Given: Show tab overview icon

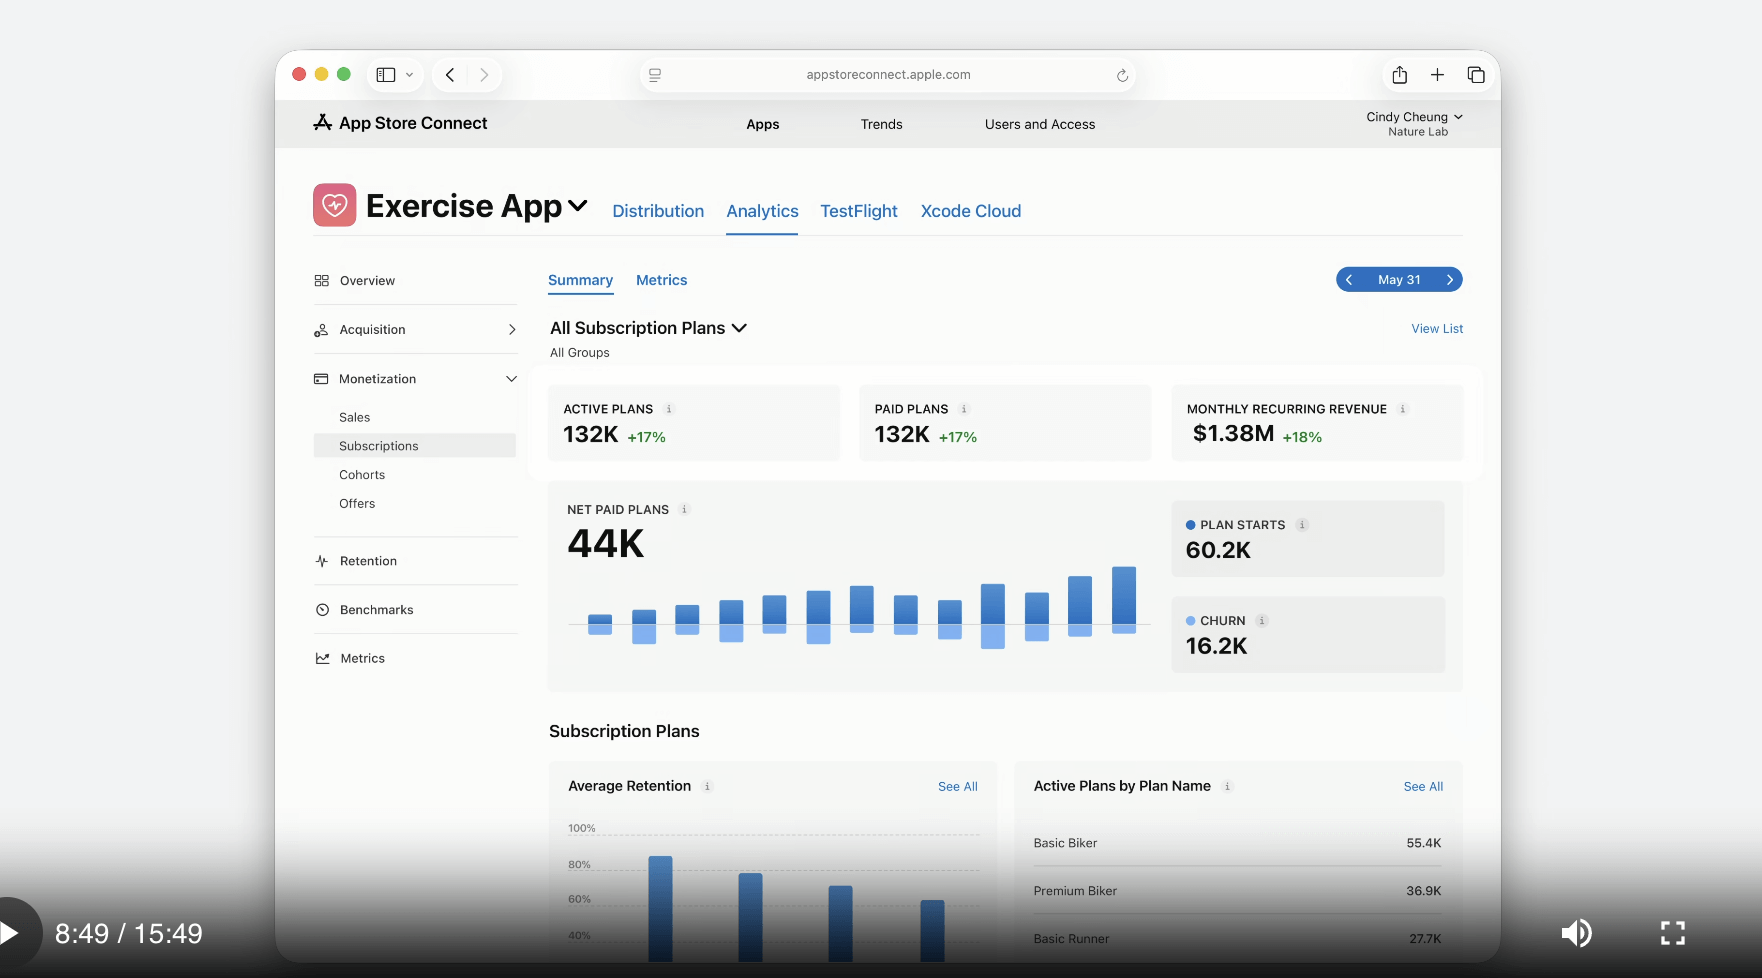Looking at the screenshot, I should coord(1476,75).
